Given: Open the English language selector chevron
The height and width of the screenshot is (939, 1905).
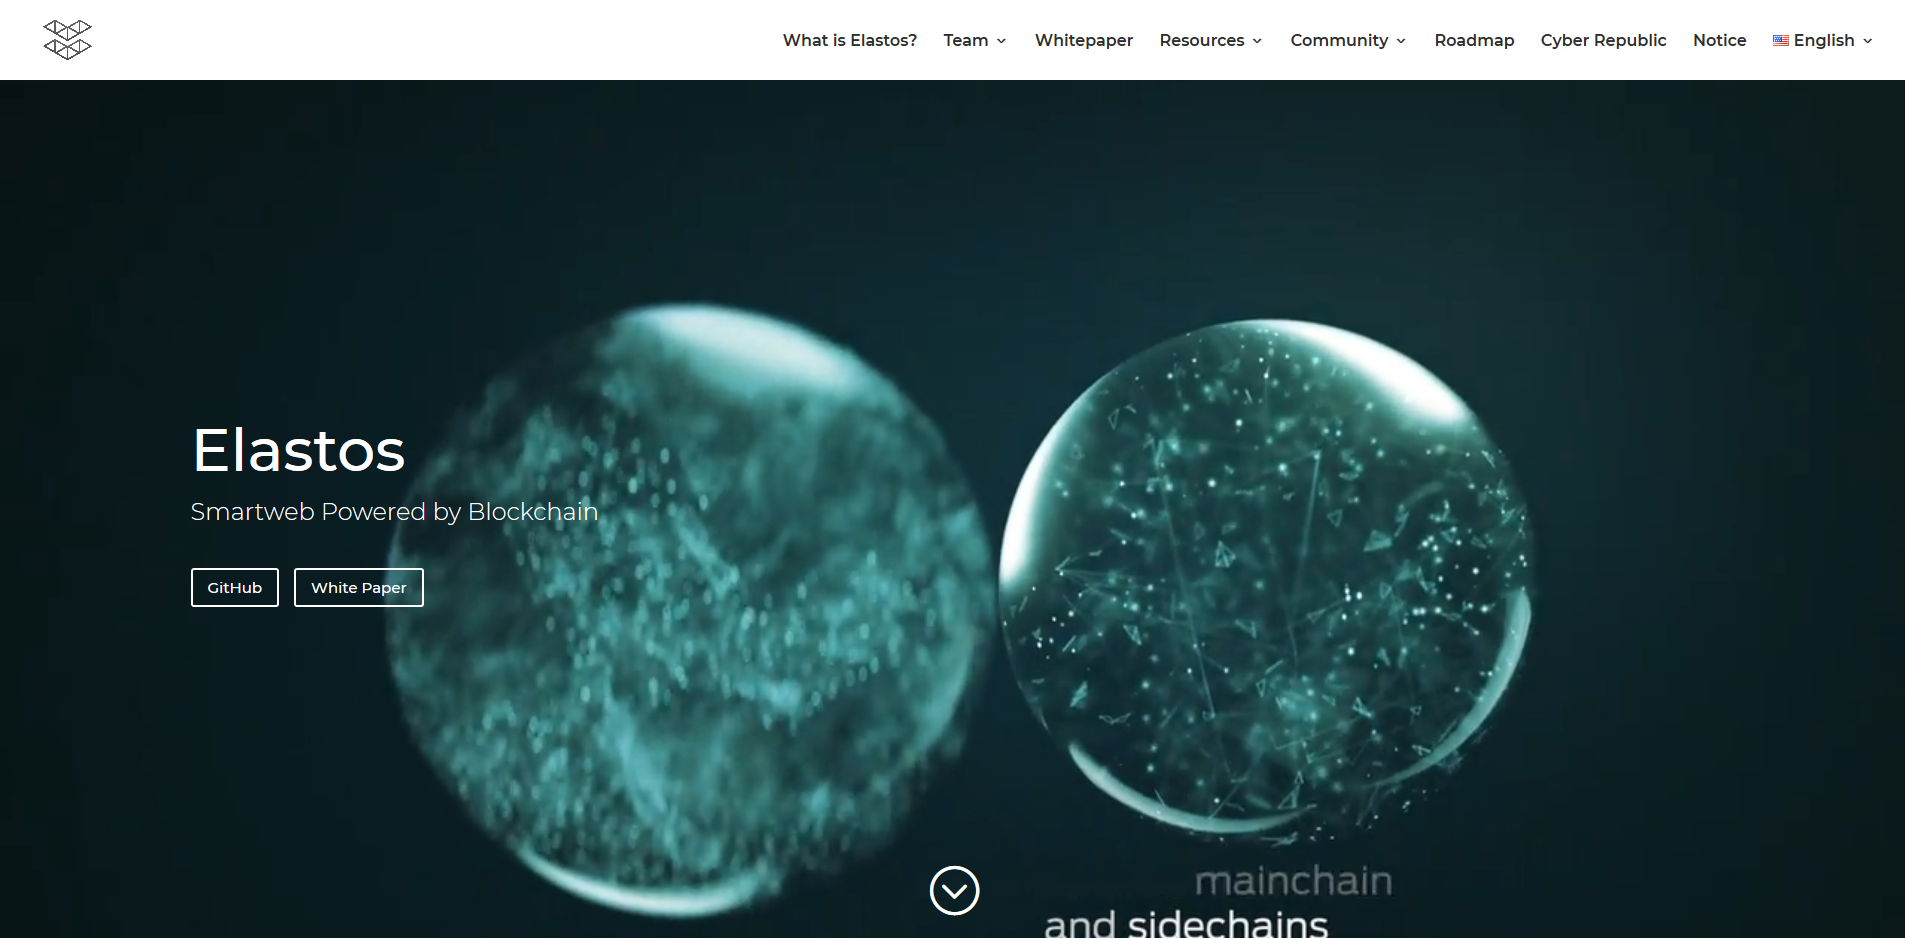Looking at the screenshot, I should click(1867, 41).
